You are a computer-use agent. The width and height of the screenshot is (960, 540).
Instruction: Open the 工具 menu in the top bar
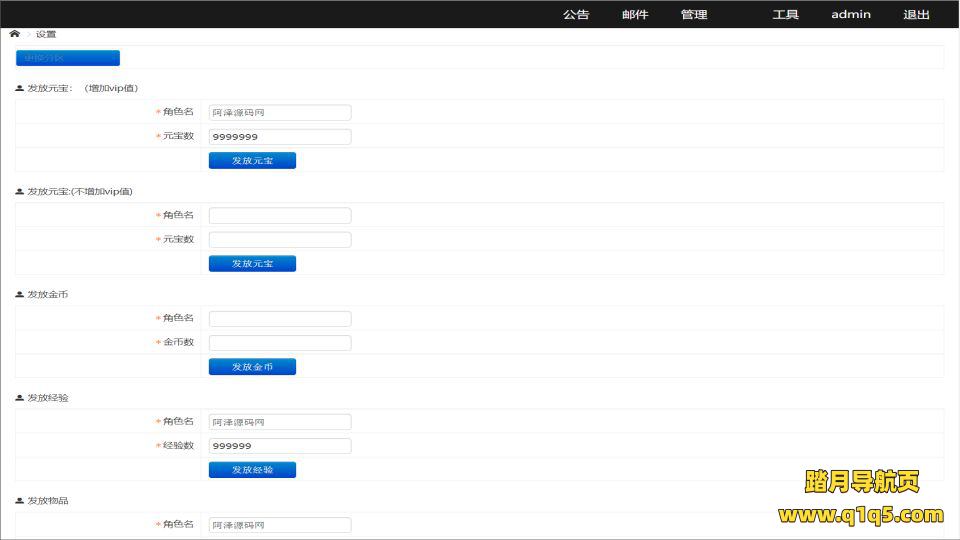(785, 15)
